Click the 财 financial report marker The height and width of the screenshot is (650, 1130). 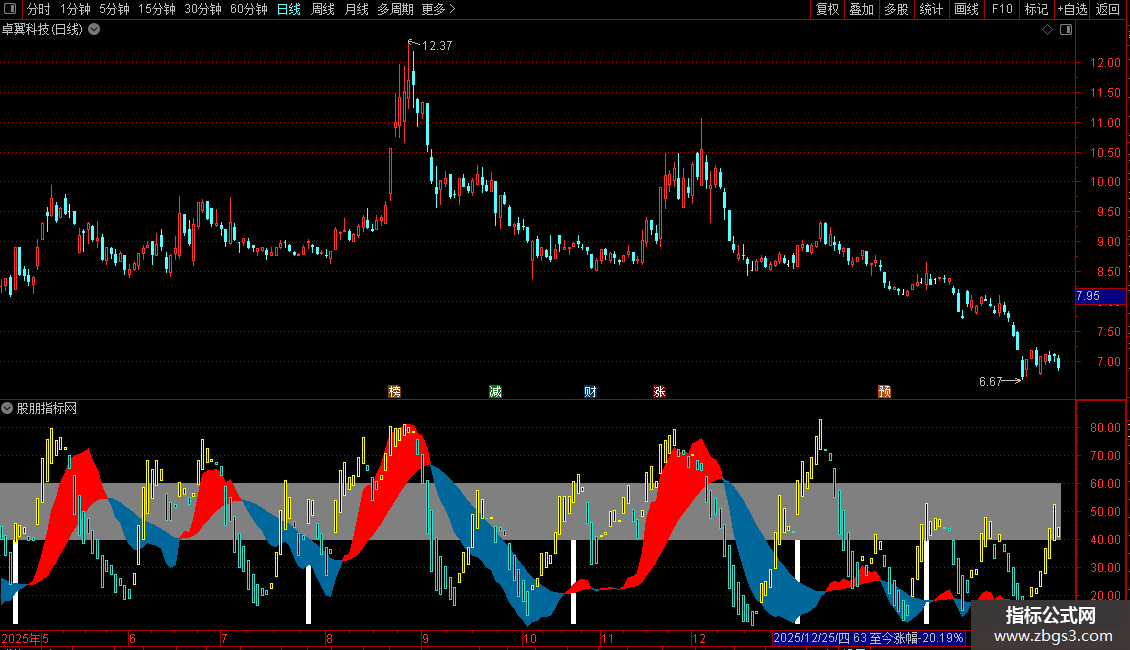point(590,391)
